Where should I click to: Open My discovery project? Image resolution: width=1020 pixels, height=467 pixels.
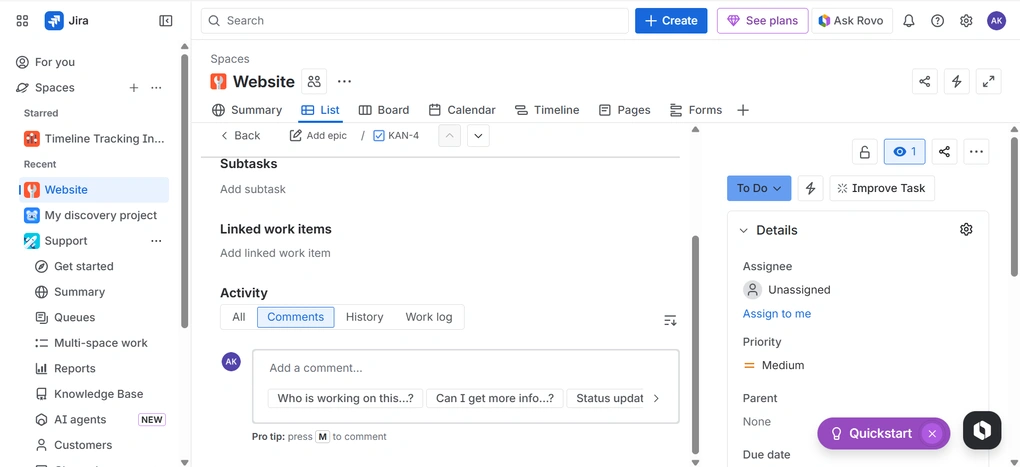click(x=94, y=215)
